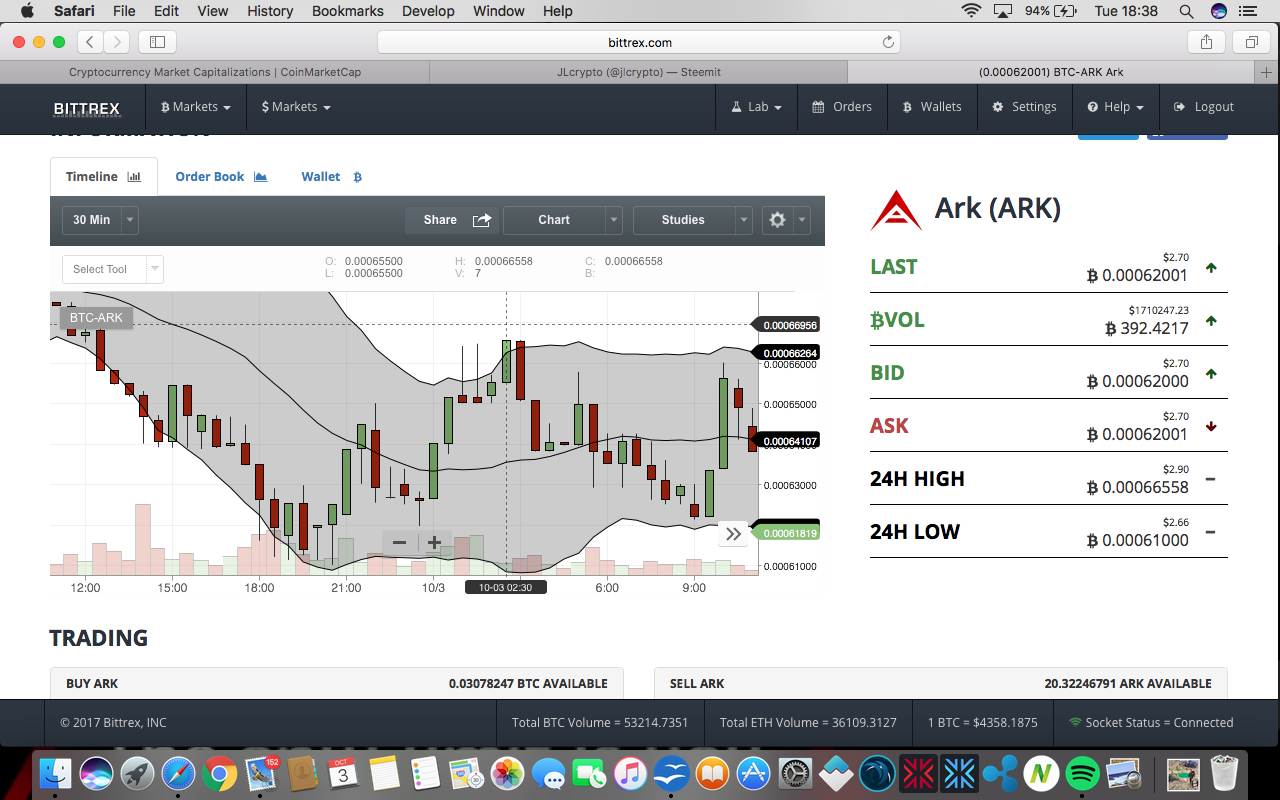Click the 0.00066956 crosshair price marker
This screenshot has width=1280, height=800.
pos(786,325)
